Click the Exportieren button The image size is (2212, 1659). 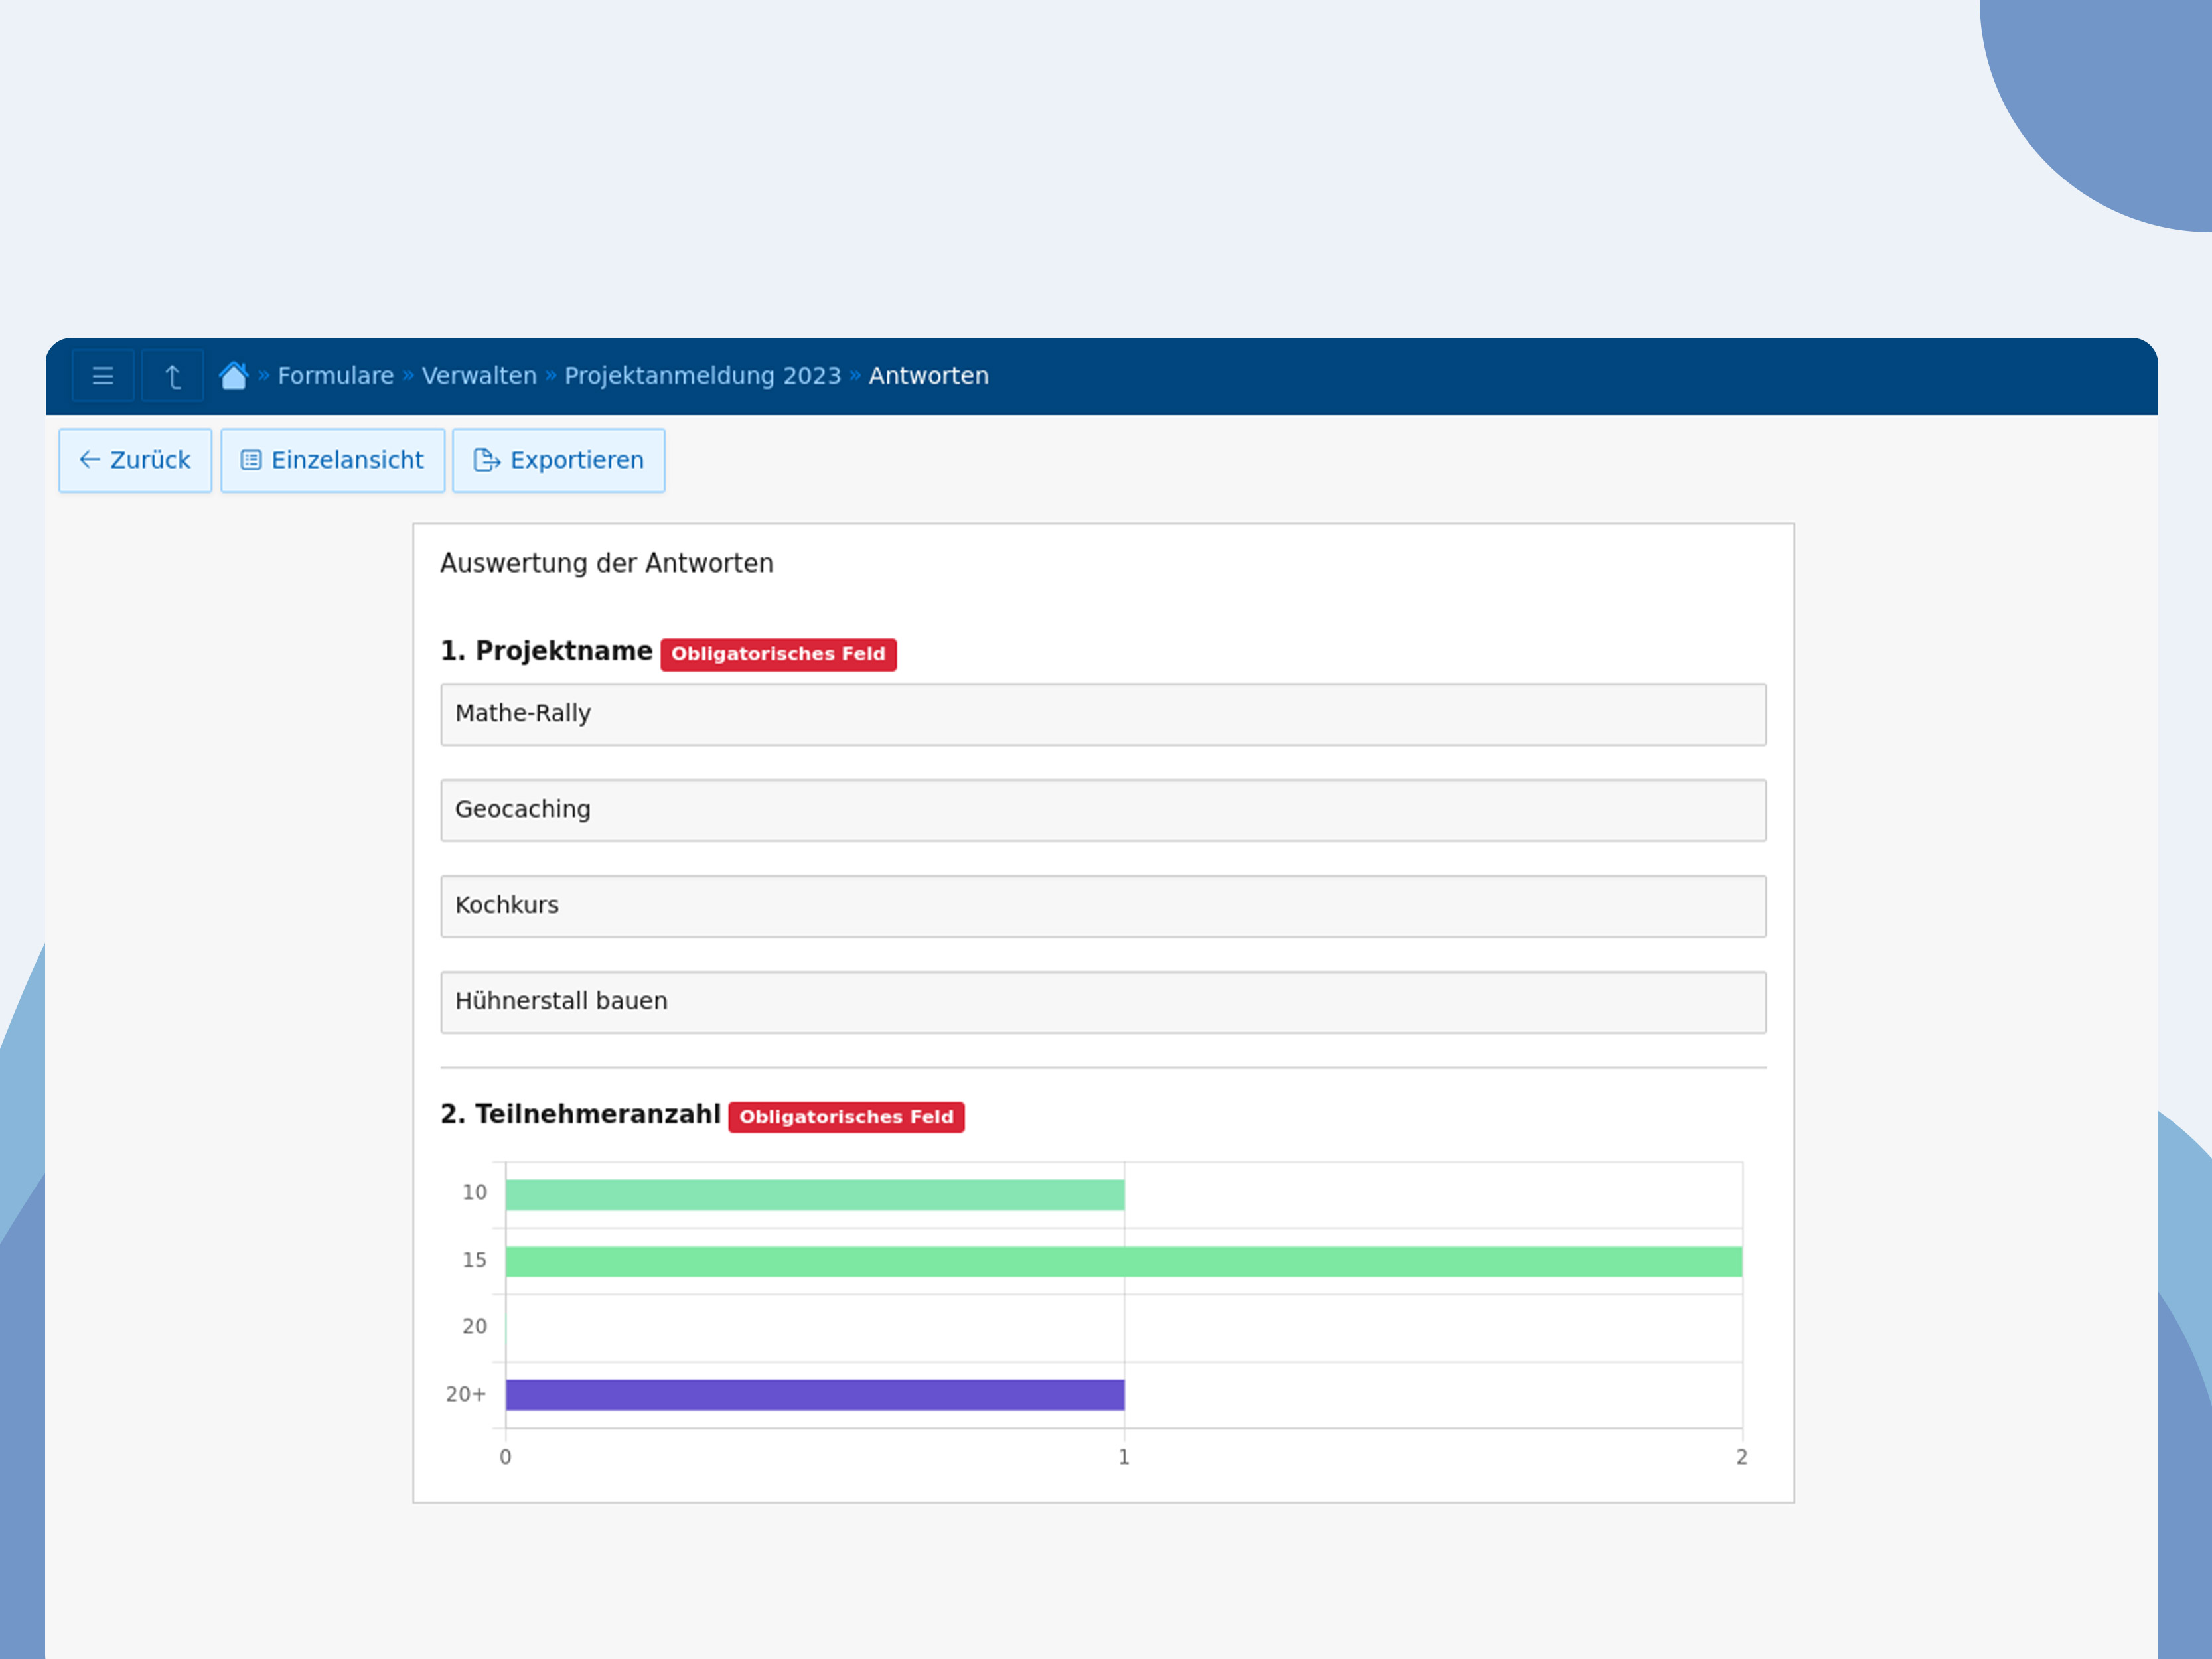(x=558, y=460)
